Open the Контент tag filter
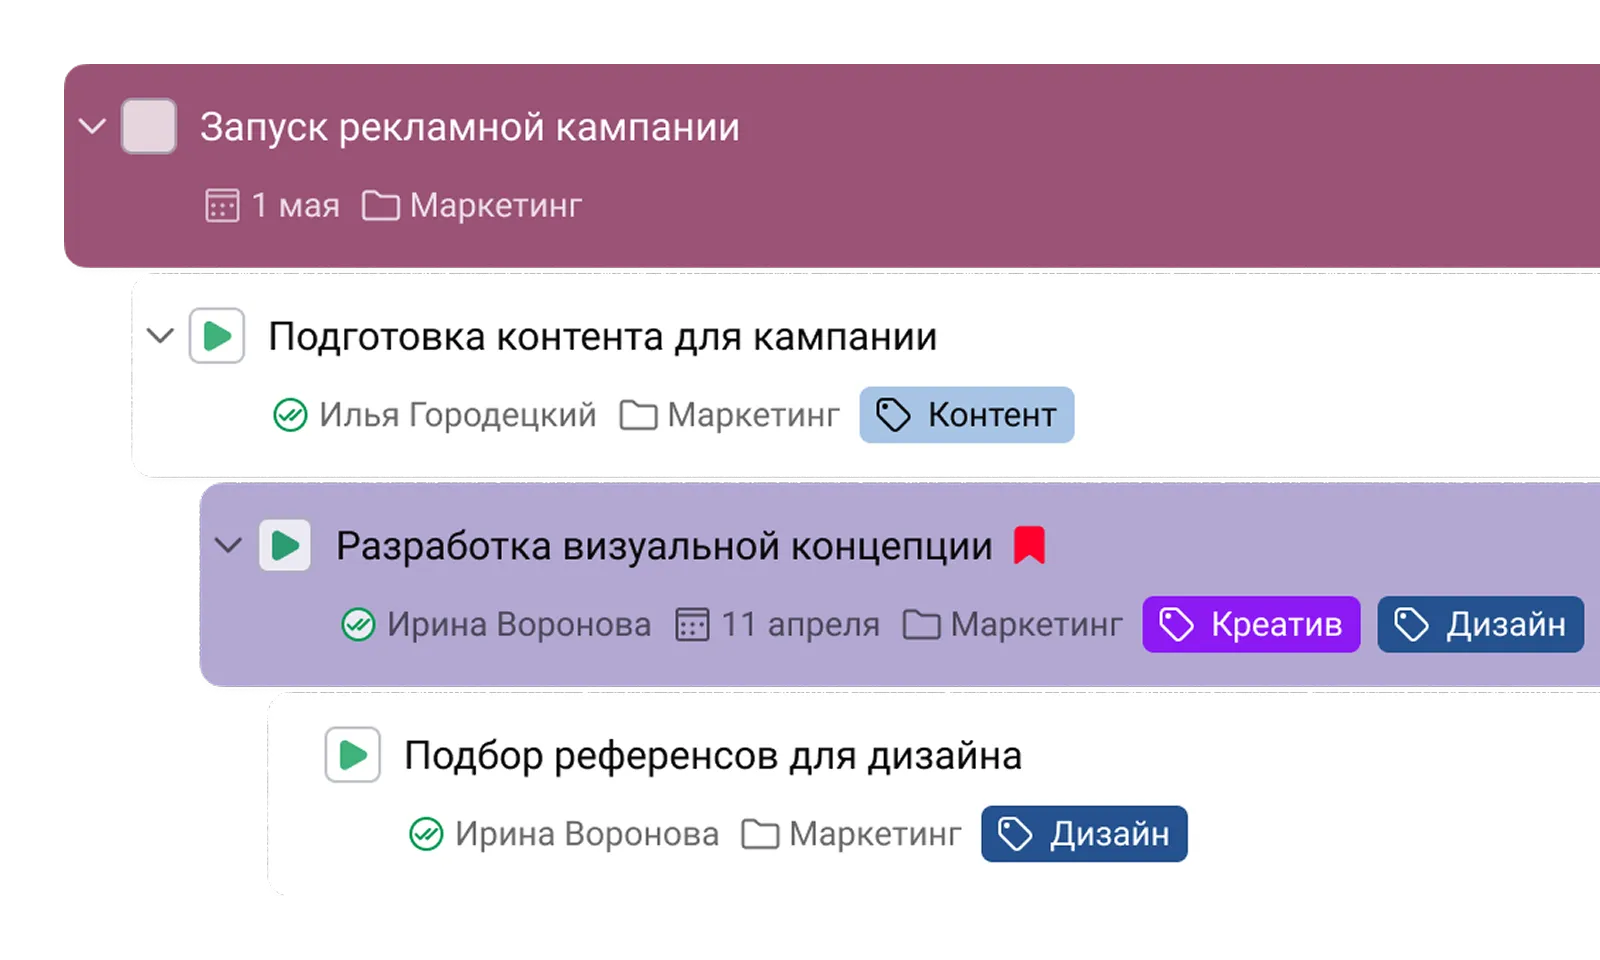Image resolution: width=1600 pixels, height=960 pixels. (x=966, y=414)
